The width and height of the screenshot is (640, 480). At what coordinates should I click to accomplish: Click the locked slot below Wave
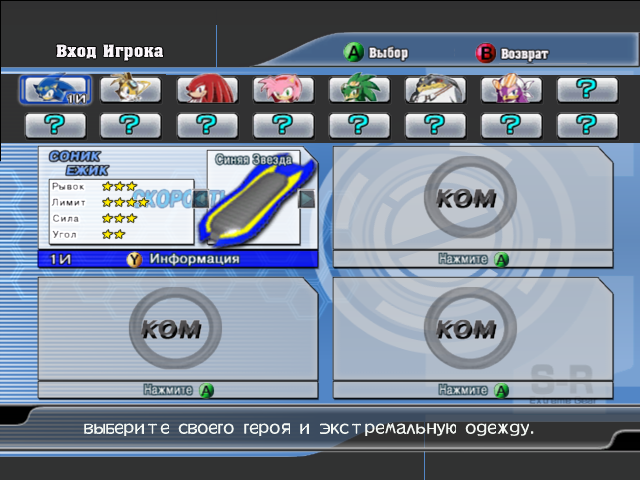click(511, 125)
